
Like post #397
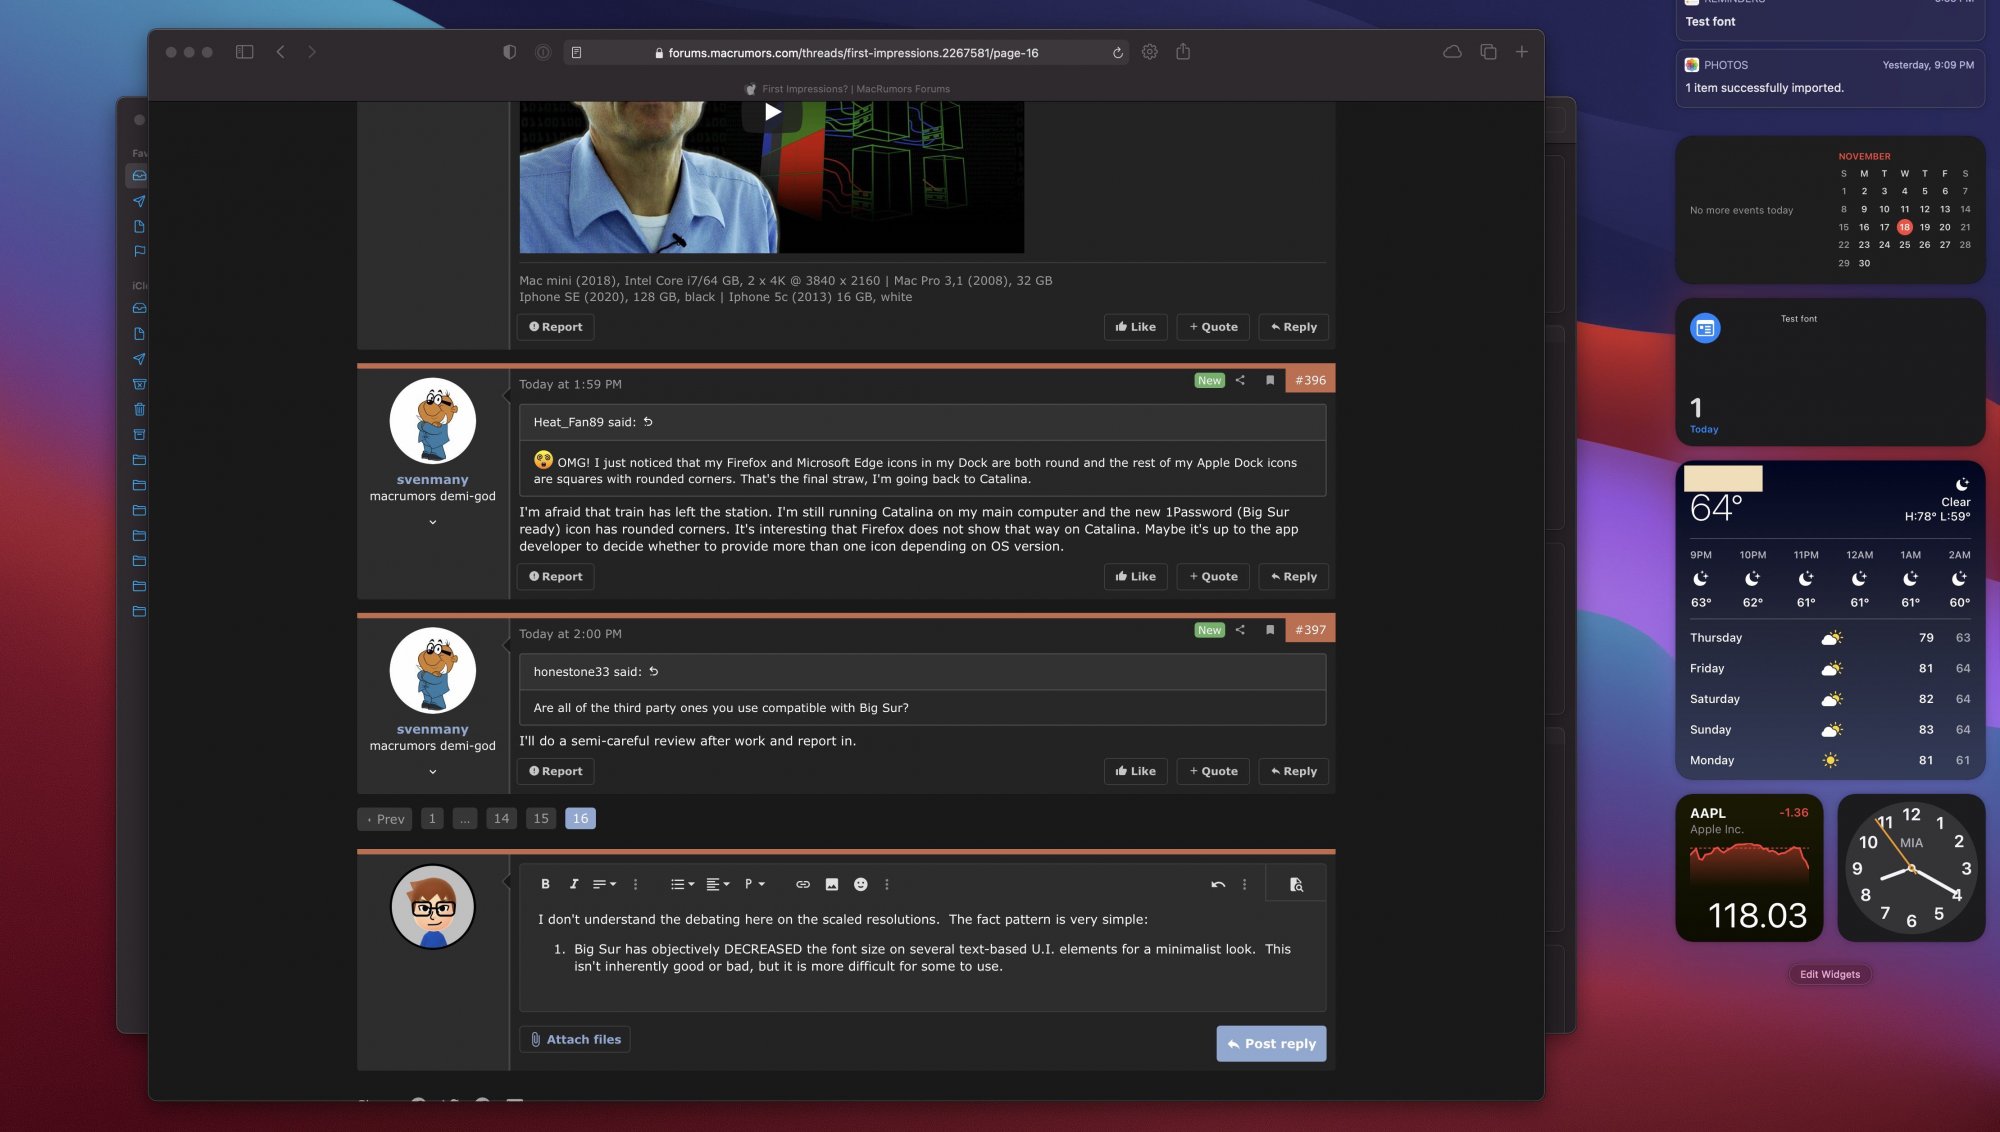1136,771
